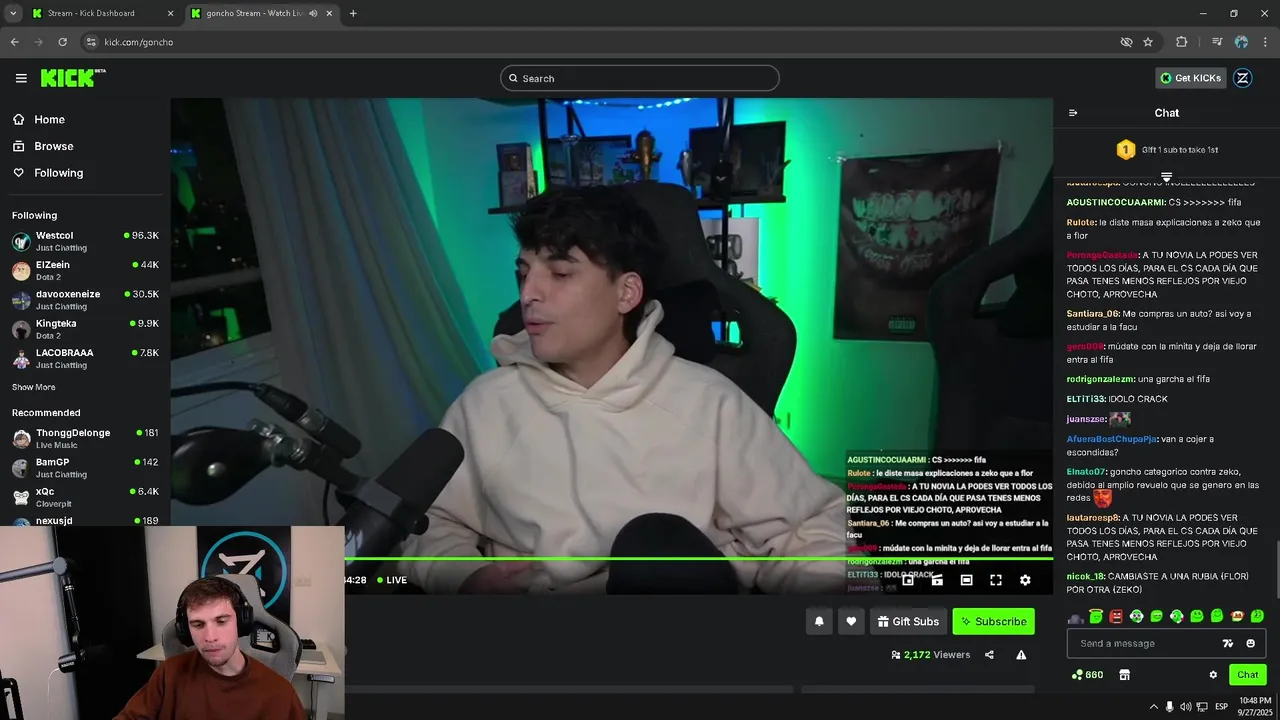Show hidden system tray icons chevron

pos(1152,707)
